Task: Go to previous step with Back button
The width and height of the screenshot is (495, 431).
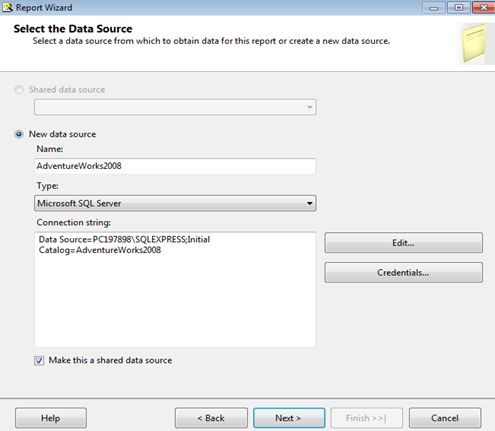Action: tap(211, 418)
